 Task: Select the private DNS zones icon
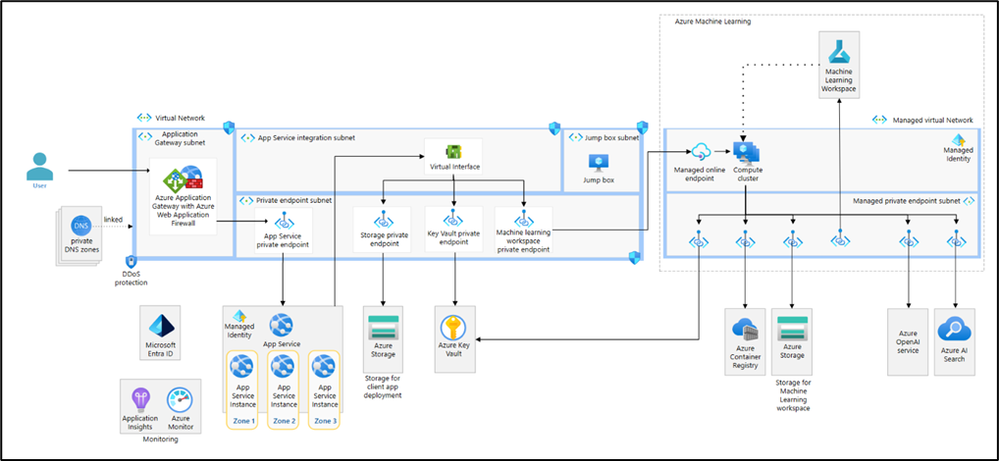click(x=82, y=226)
